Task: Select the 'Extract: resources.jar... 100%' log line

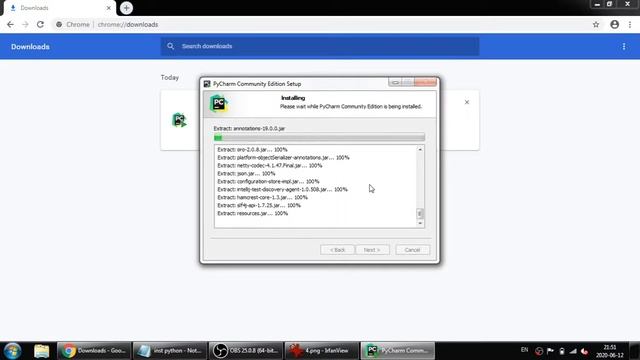Action: tap(252, 213)
